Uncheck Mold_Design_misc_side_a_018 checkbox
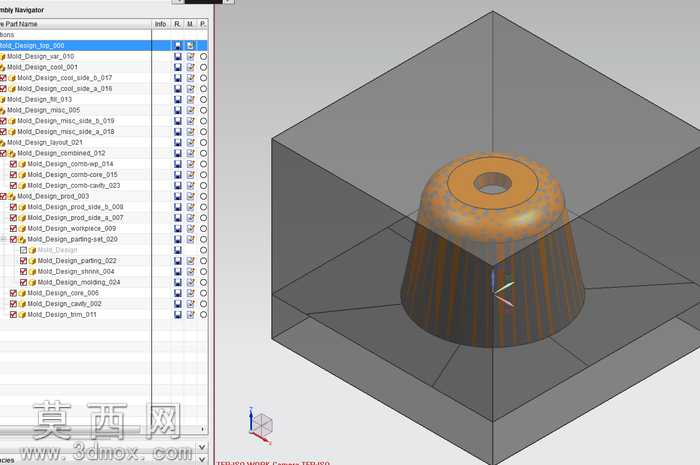Screen dimensions: 700x465 (3, 132)
